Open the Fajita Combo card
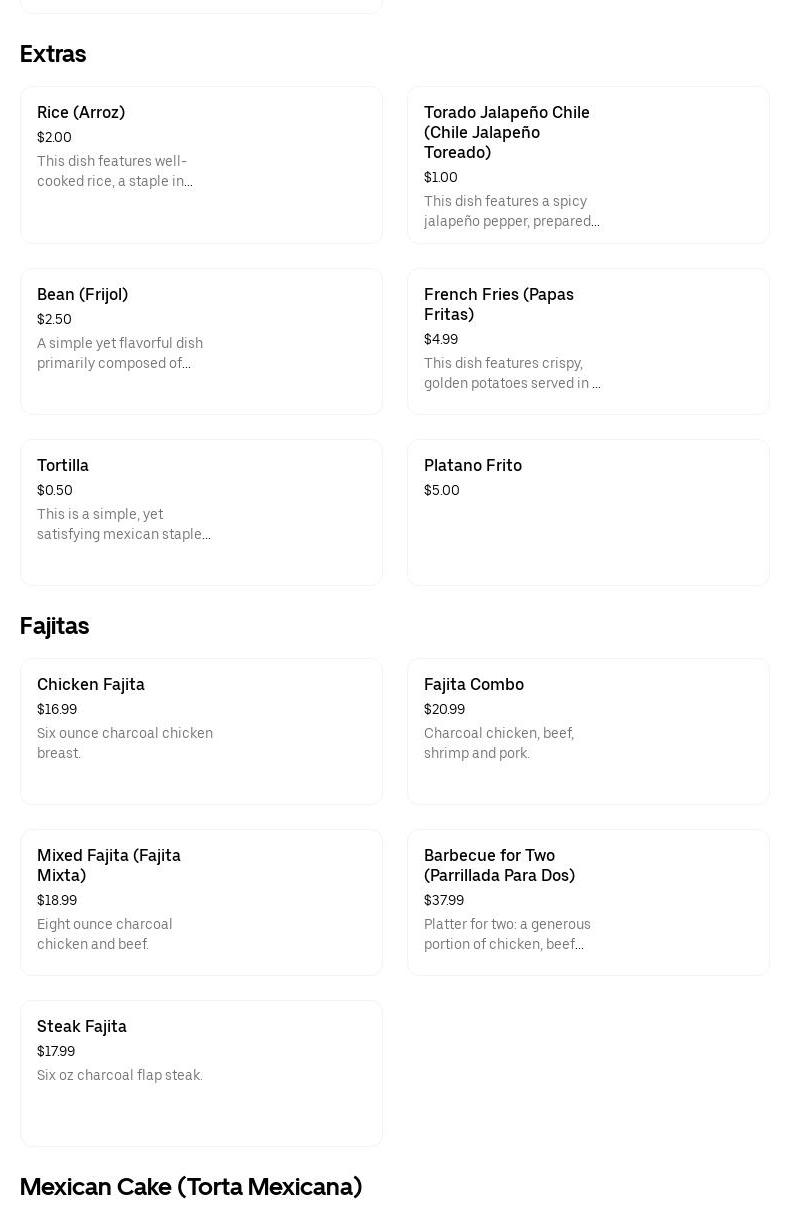Image resolution: width=804 pixels, height=1208 pixels. pos(588,731)
